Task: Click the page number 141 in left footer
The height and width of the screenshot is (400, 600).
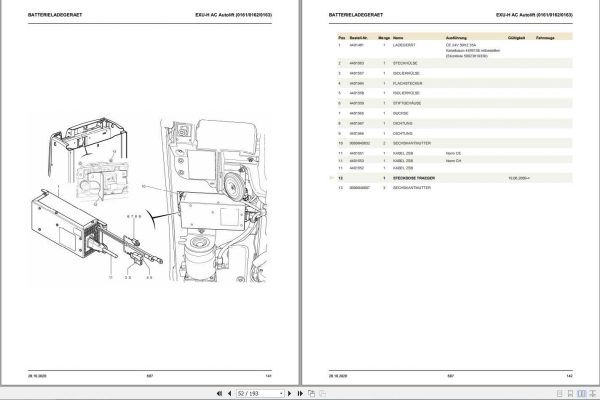Action: coord(269,376)
